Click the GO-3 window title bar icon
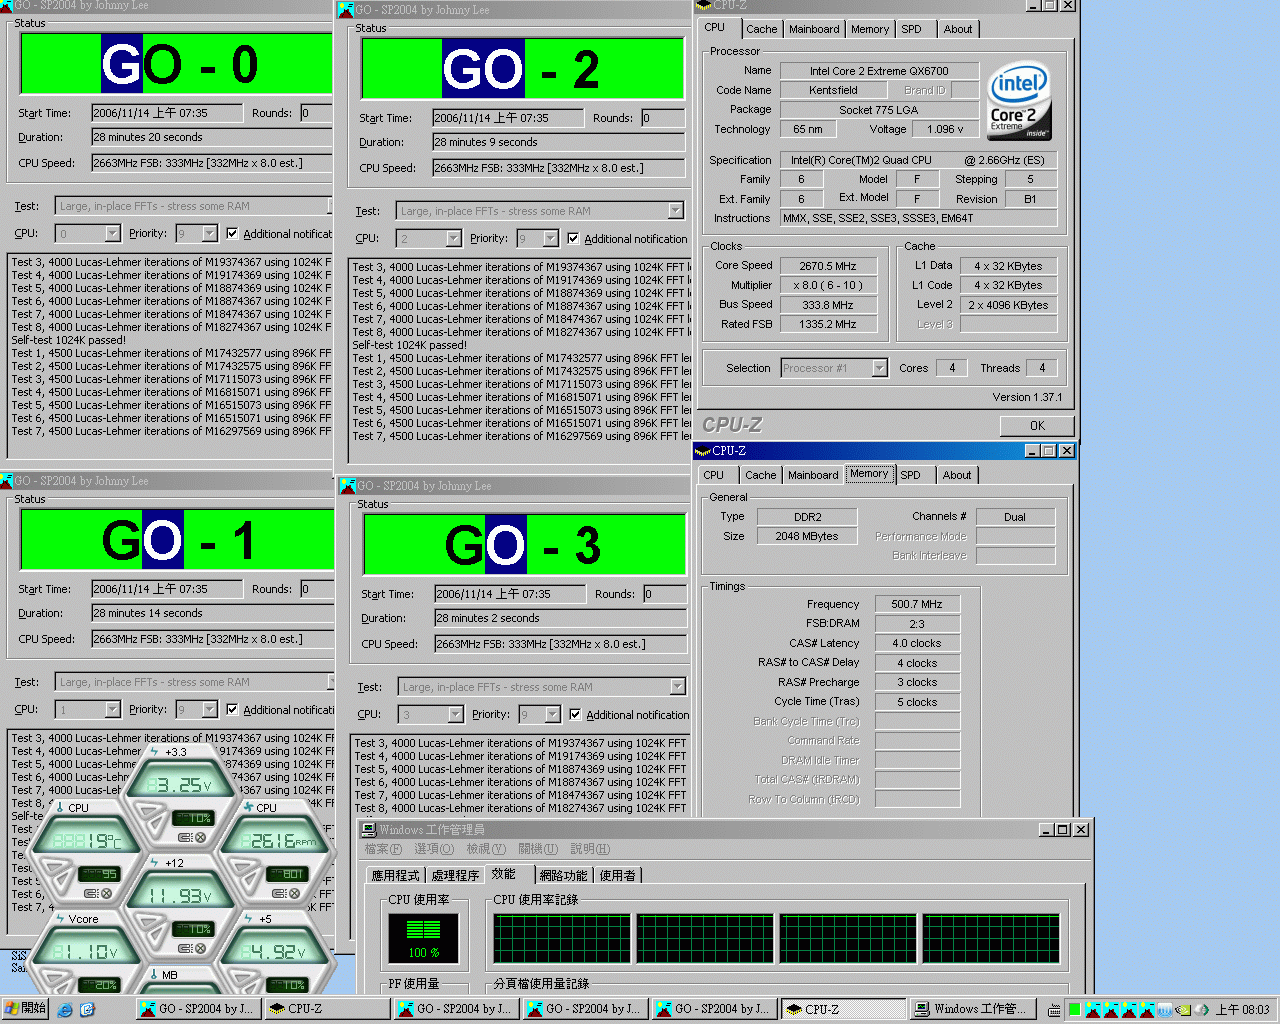The height and width of the screenshot is (1024, 1280). tap(348, 486)
